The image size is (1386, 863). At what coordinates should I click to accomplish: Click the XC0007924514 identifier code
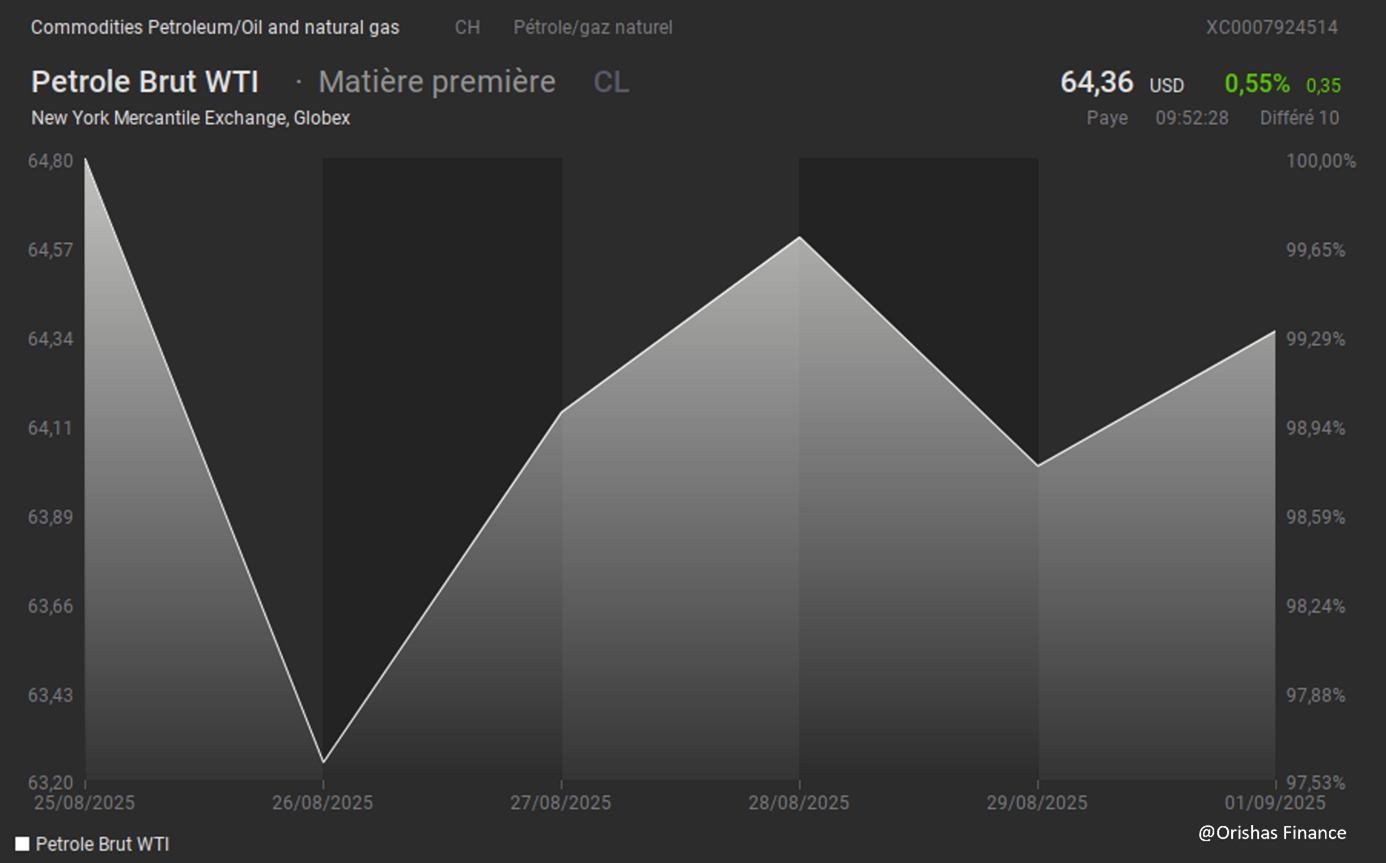1271,27
